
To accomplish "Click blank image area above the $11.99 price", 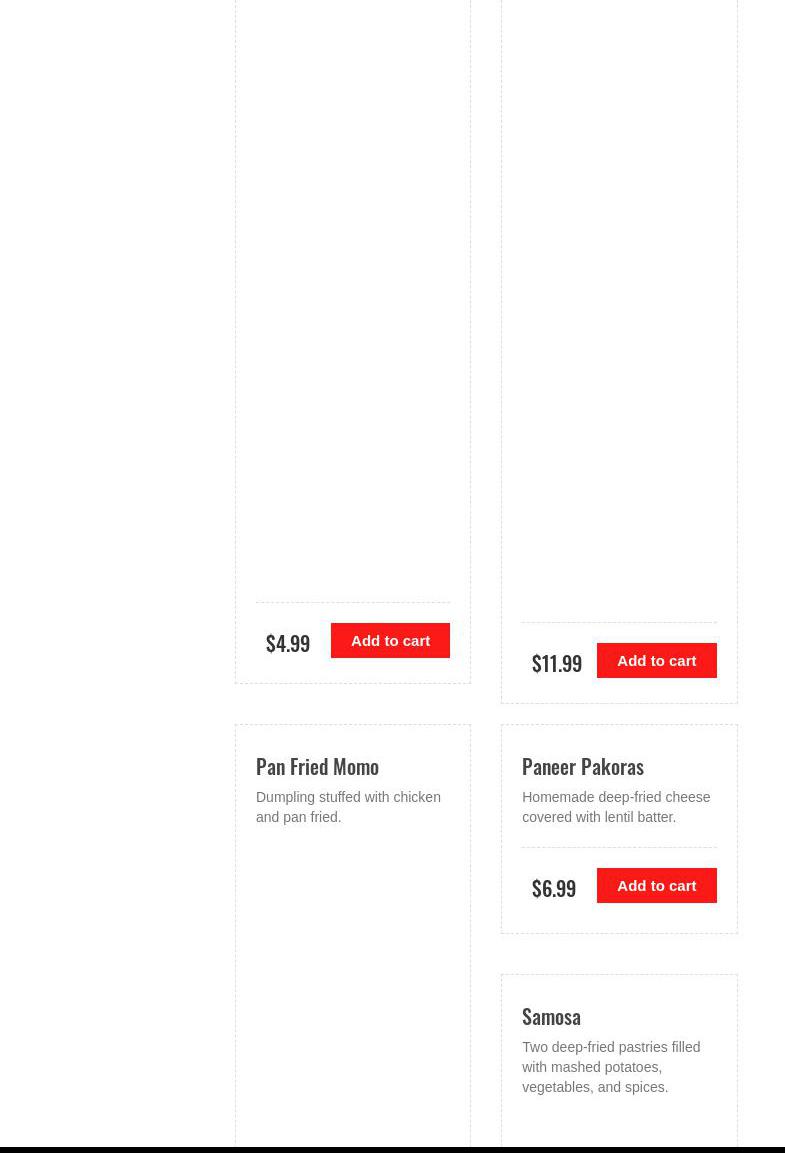I will [x=619, y=310].
